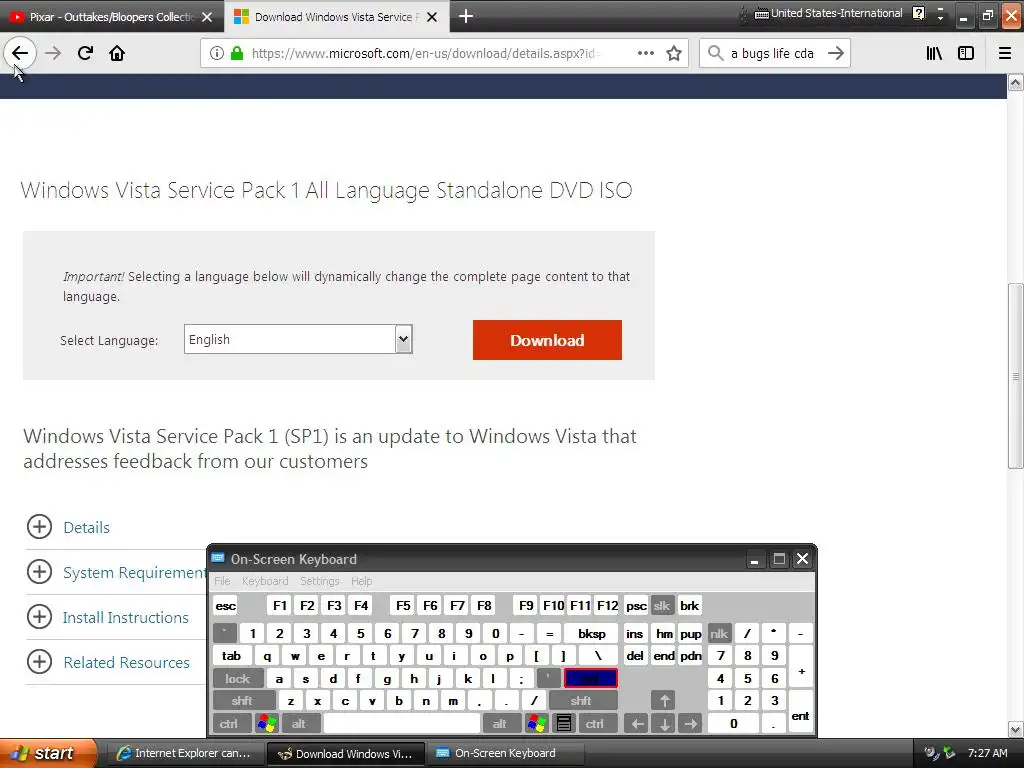1024x768 pixels.
Task: Toggle the sidebar view icon
Action: 966,53
